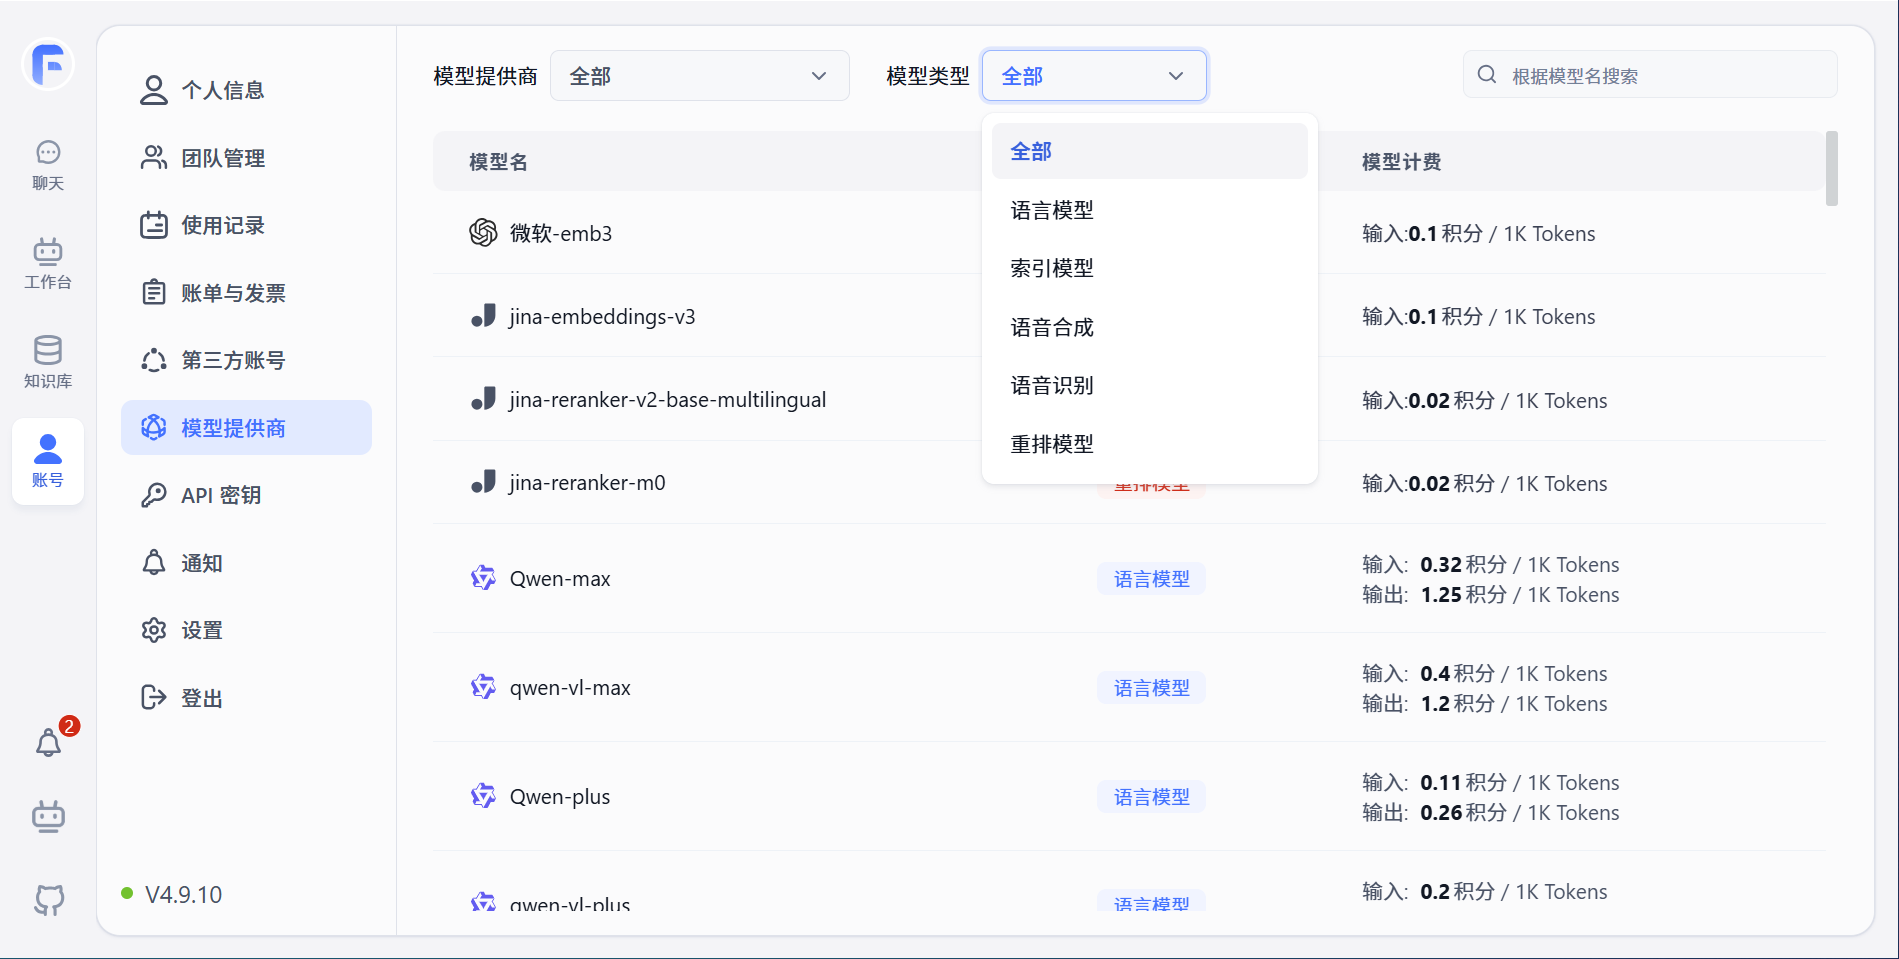Click the 模型计费 column header

click(1401, 162)
